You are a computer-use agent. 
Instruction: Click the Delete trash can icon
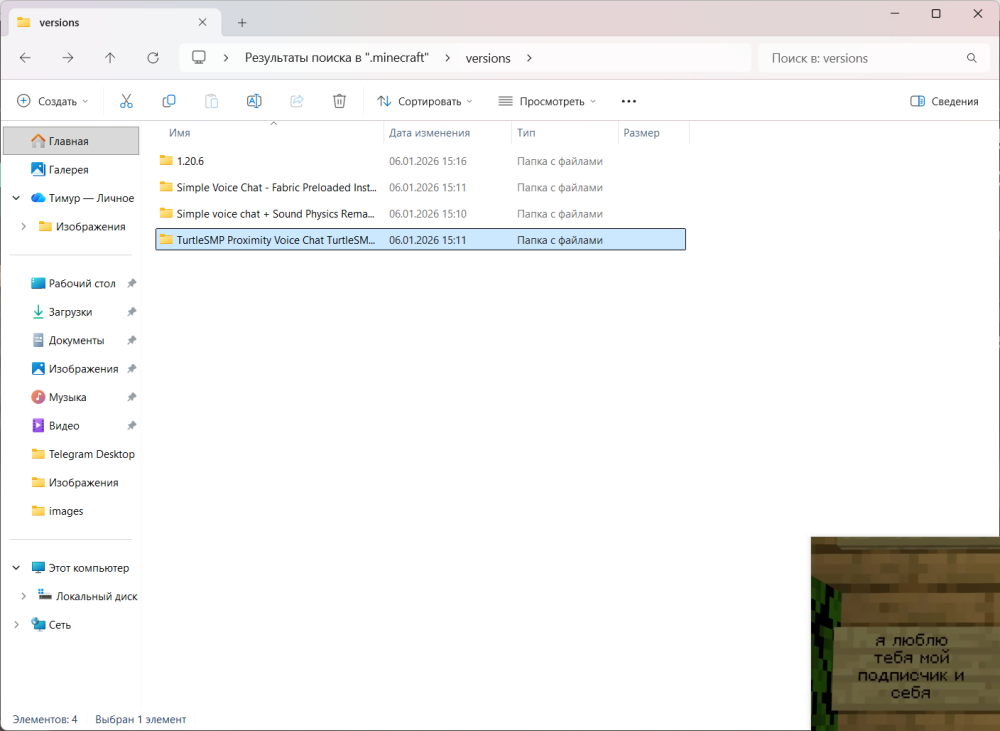coord(339,101)
